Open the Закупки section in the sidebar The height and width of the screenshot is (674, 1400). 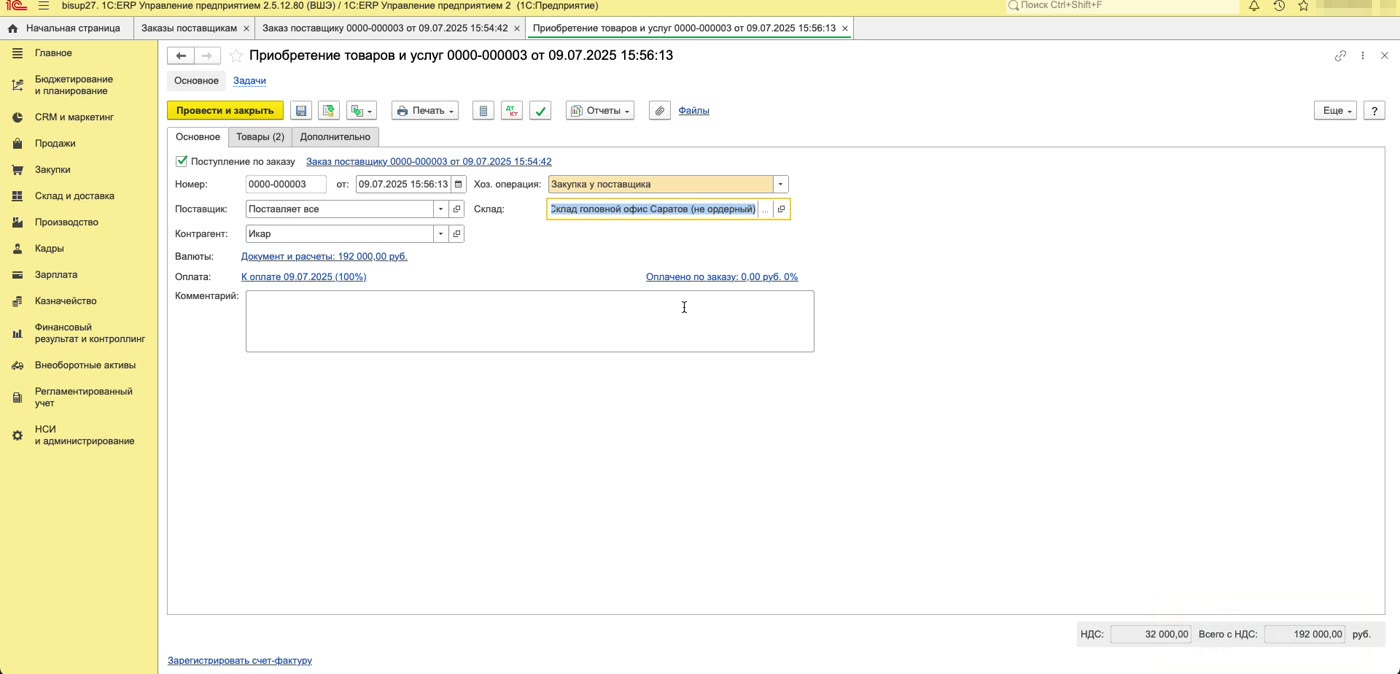point(53,170)
